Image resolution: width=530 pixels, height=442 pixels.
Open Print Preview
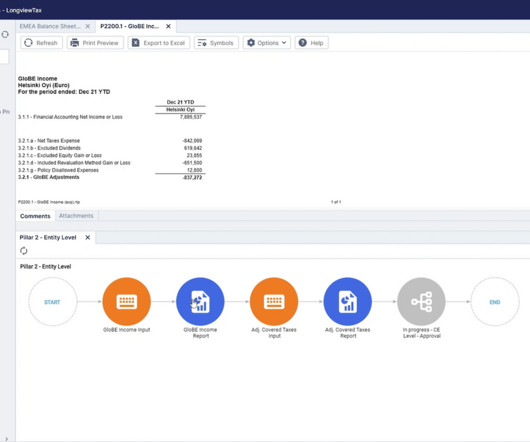(95, 43)
